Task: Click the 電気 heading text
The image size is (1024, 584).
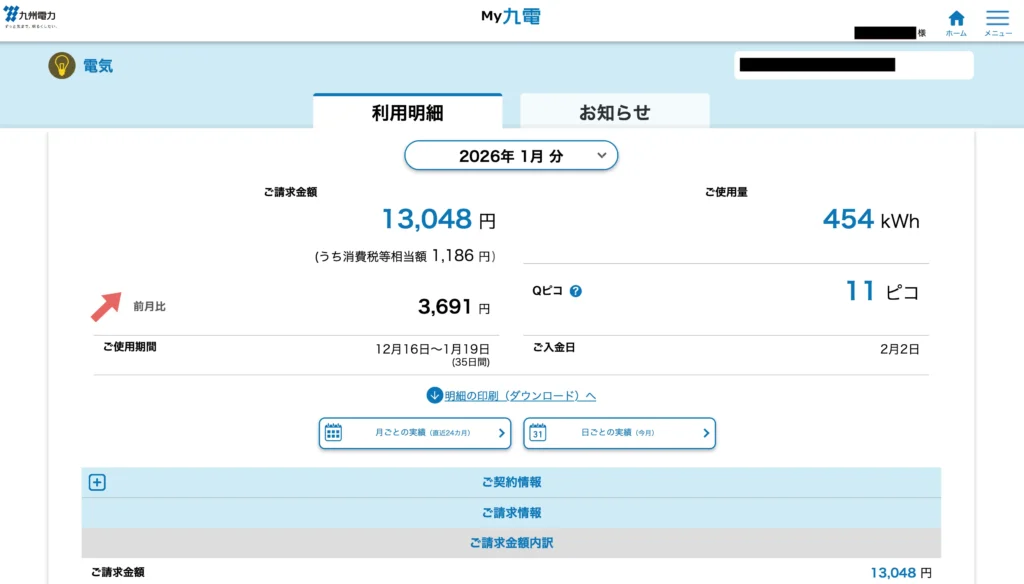Action: 98,66
